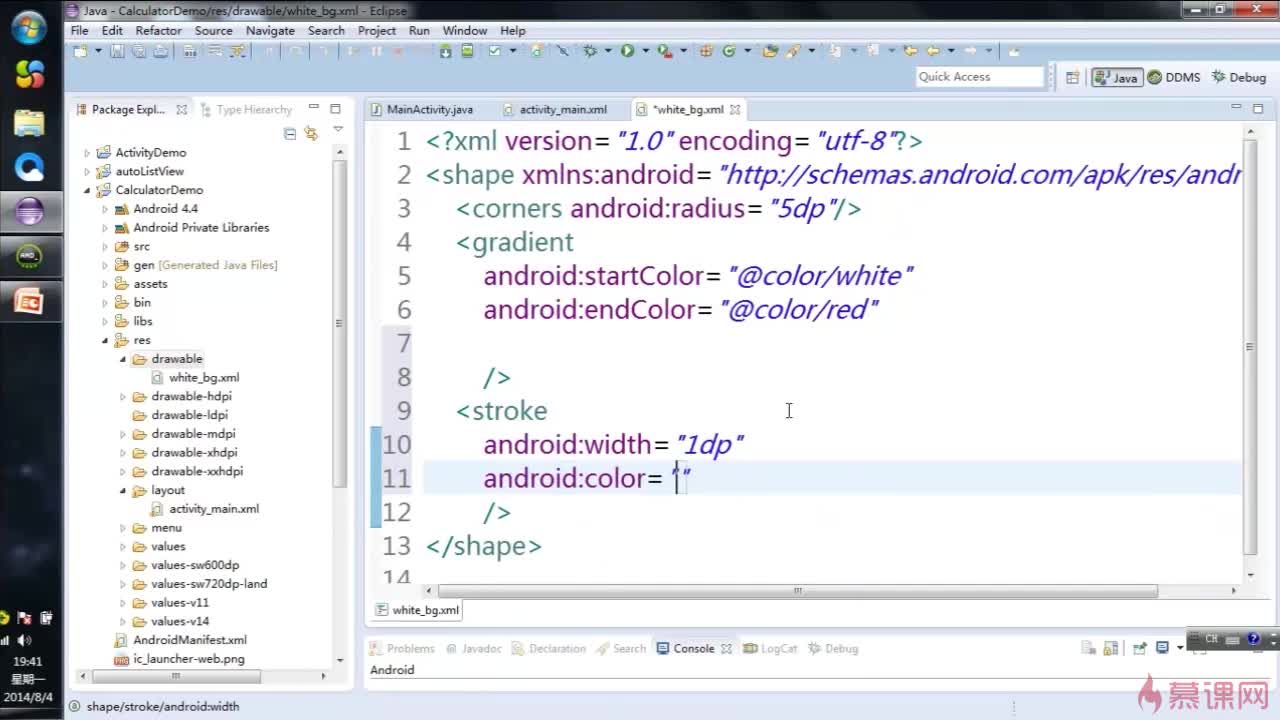Open the PowerPoint taskbar icon
The image size is (1280, 720).
[x=29, y=301]
